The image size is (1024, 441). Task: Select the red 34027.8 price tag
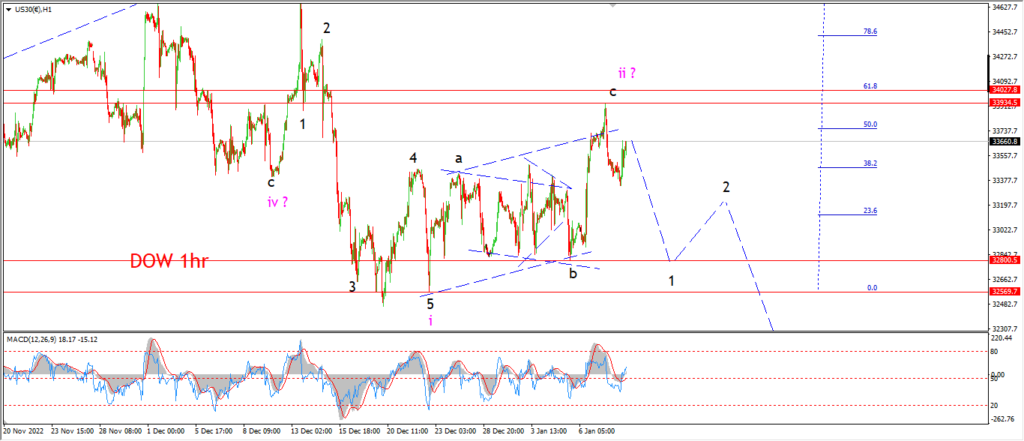point(1005,90)
